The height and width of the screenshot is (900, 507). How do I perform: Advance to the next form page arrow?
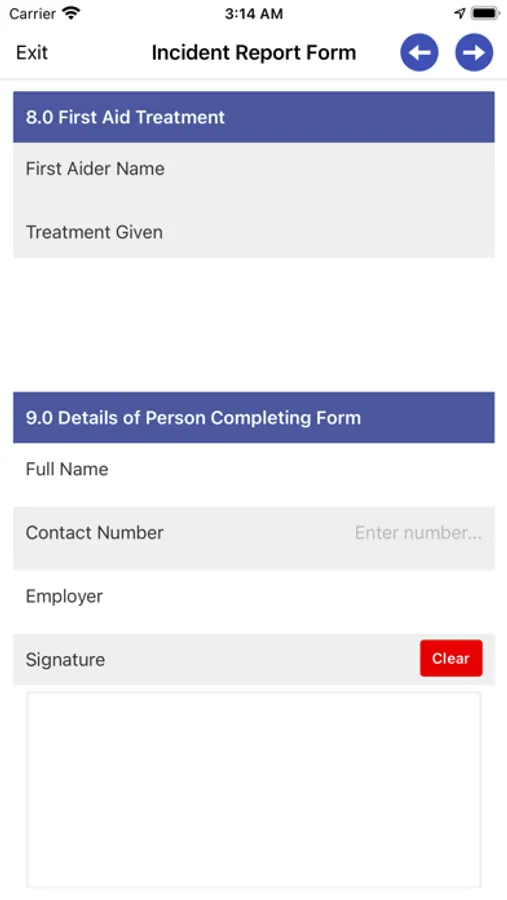(x=474, y=52)
